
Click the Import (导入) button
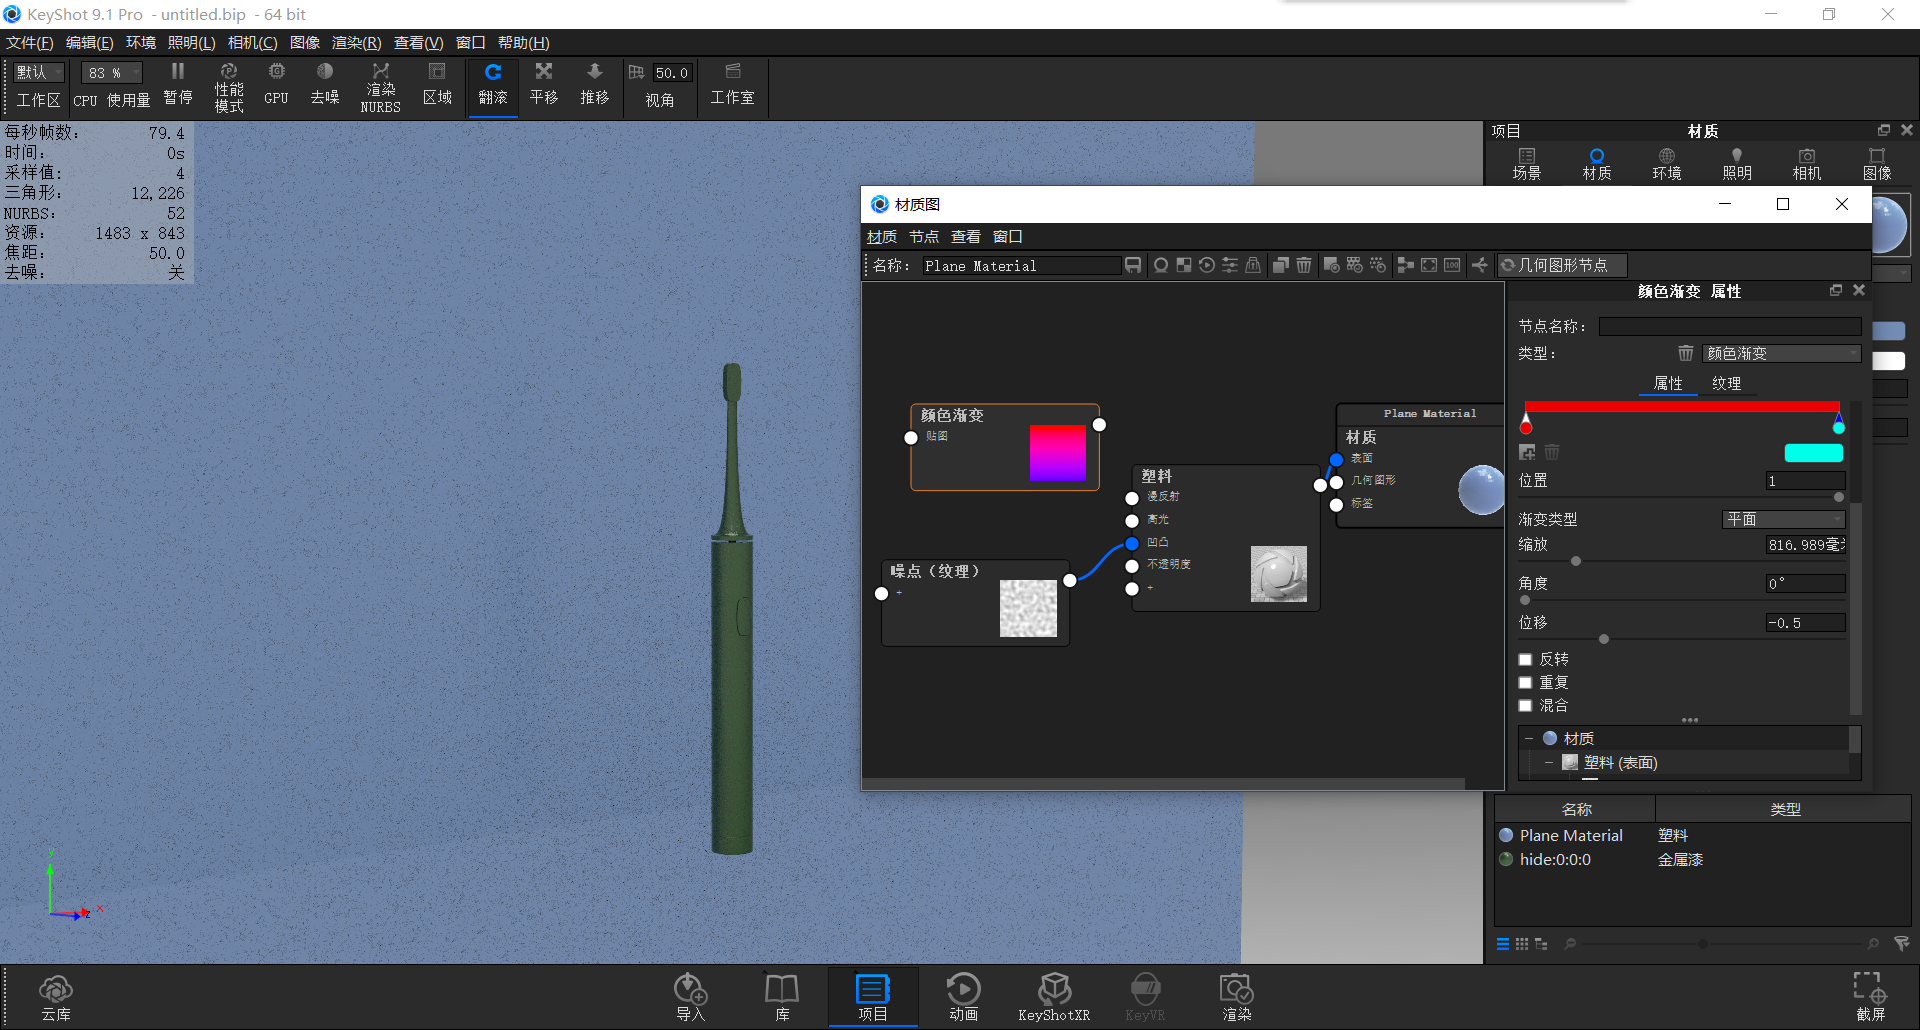click(x=690, y=997)
